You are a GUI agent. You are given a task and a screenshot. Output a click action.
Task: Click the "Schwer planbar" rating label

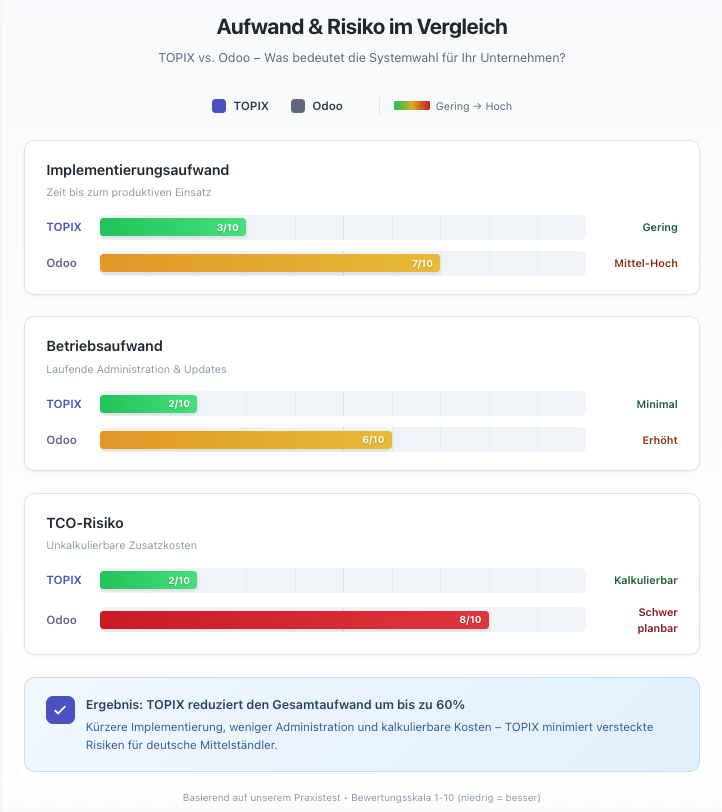[x=657, y=620]
